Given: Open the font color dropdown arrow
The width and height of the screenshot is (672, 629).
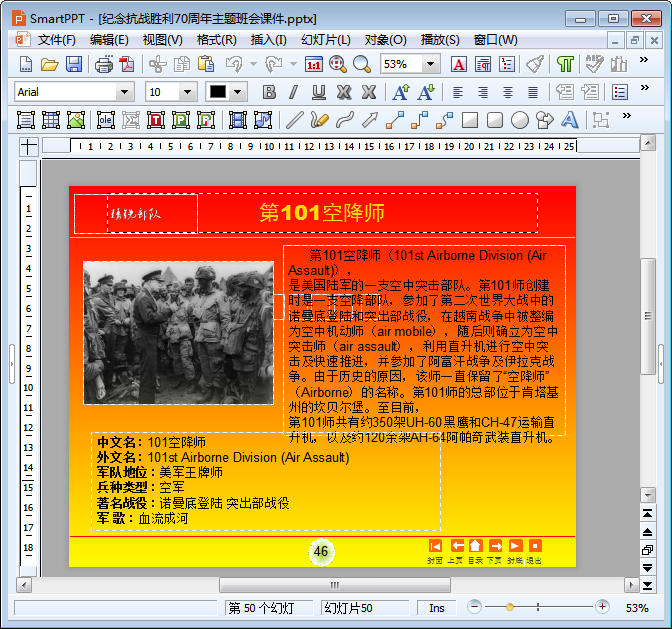Looking at the screenshot, I should [x=237, y=92].
